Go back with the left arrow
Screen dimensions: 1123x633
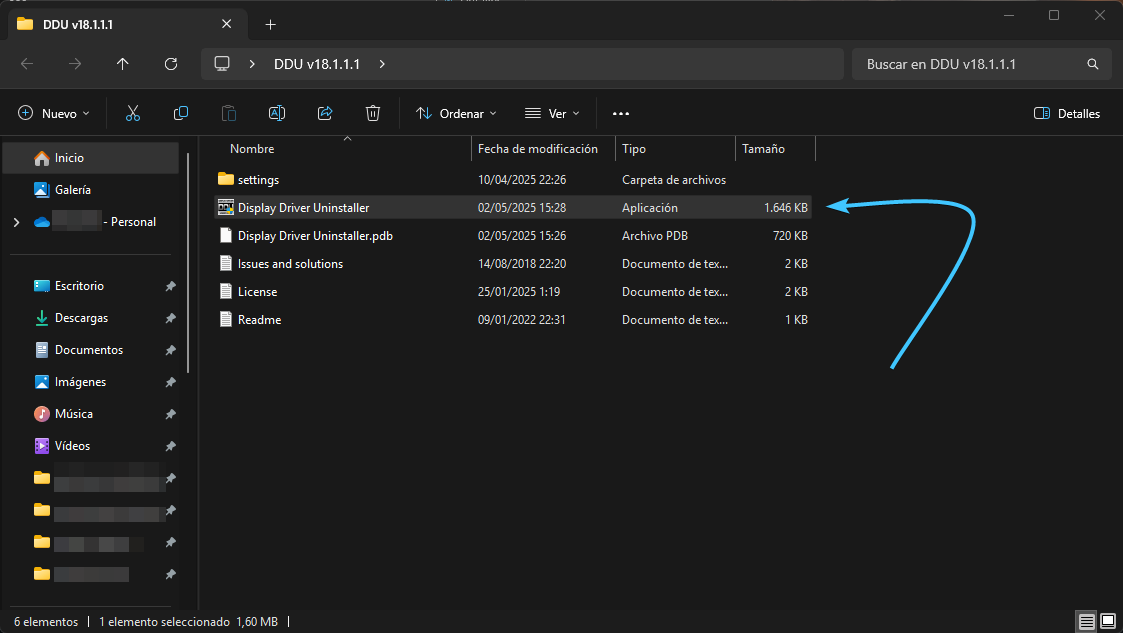pos(27,64)
